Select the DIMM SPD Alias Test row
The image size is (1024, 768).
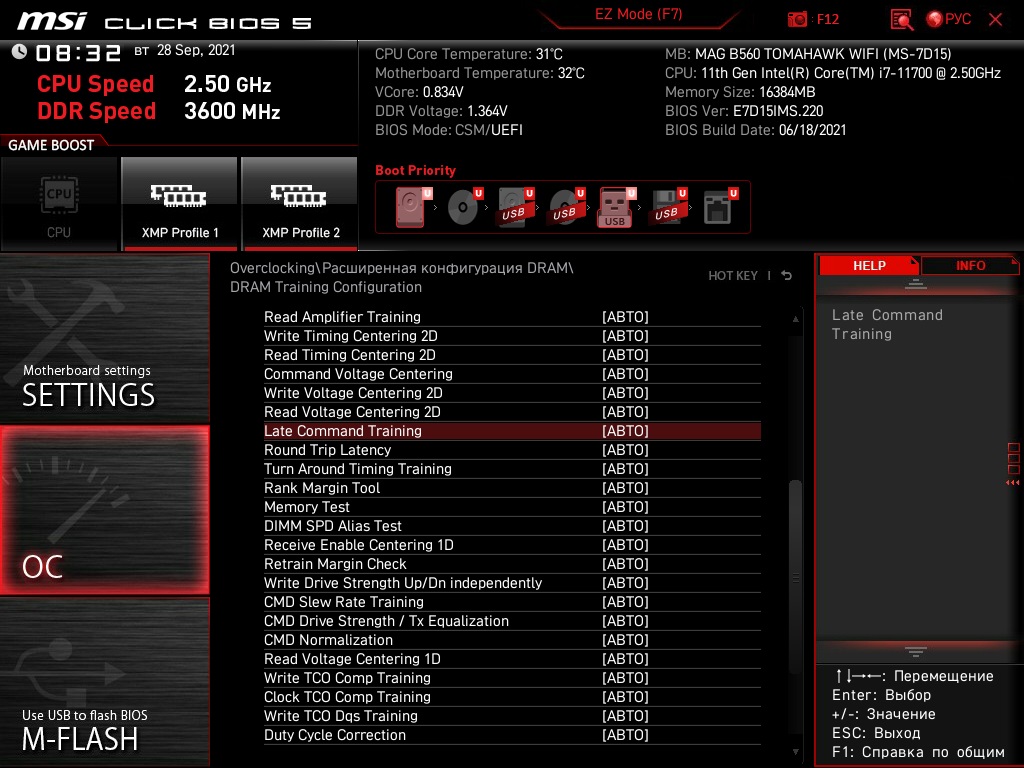tap(512, 526)
